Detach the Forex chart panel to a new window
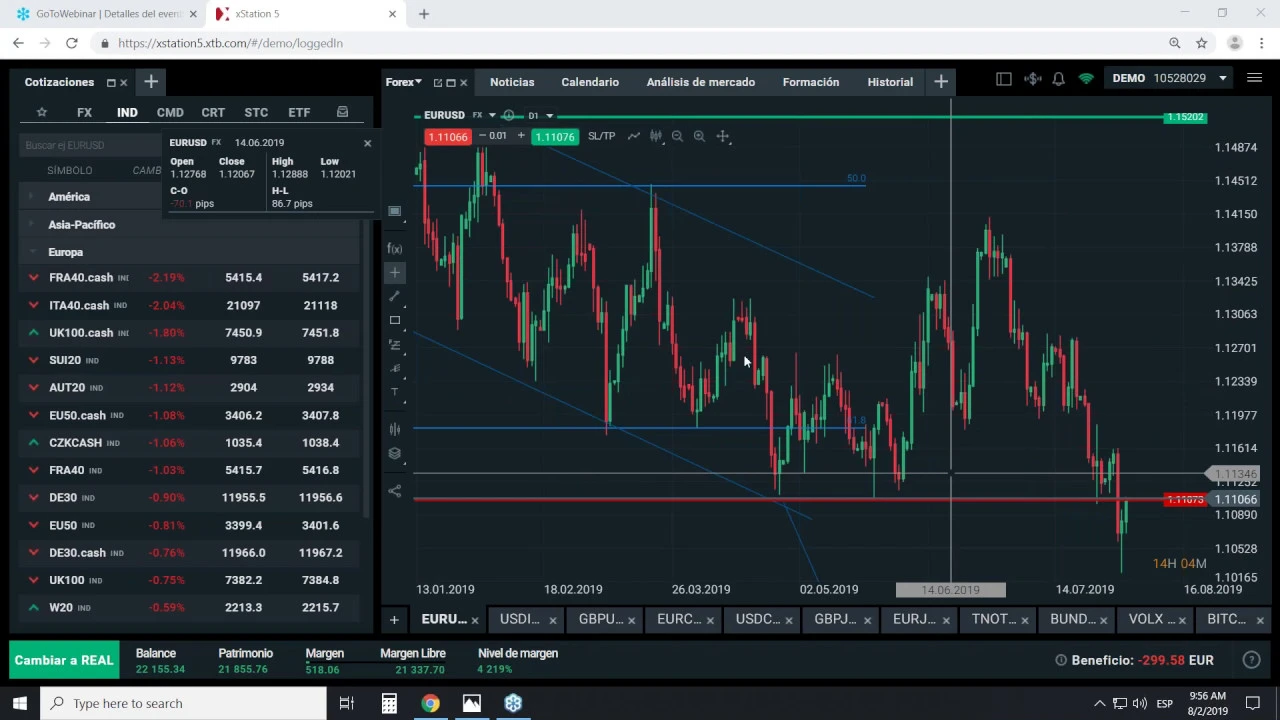 click(x=438, y=82)
